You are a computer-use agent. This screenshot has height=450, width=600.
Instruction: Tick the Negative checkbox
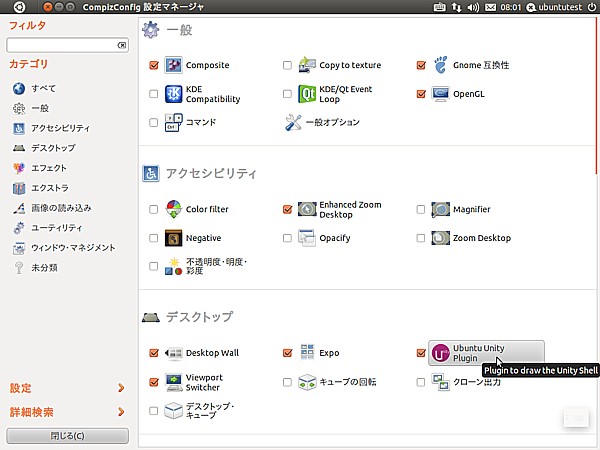(153, 238)
